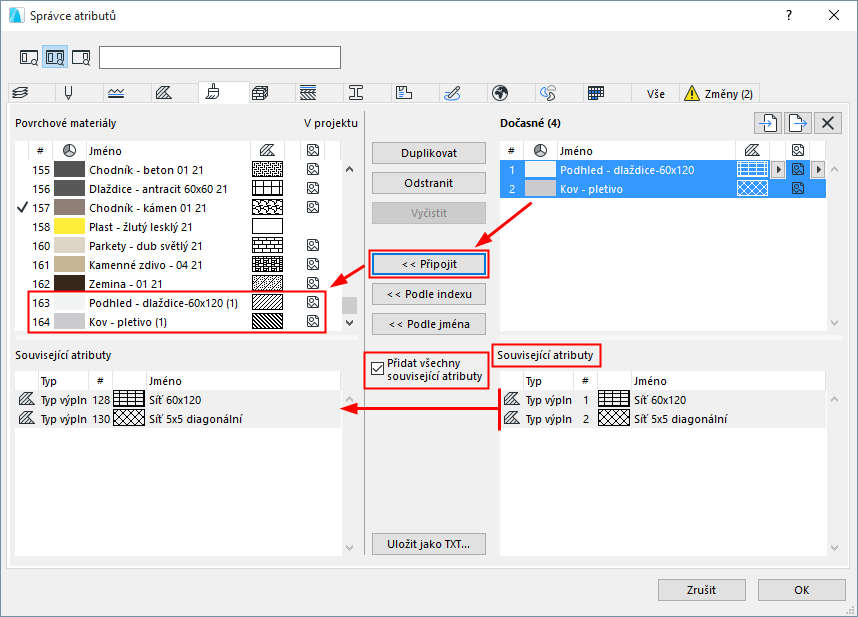858x617 pixels.
Task: Click the << Podle jména button
Action: [x=428, y=324]
